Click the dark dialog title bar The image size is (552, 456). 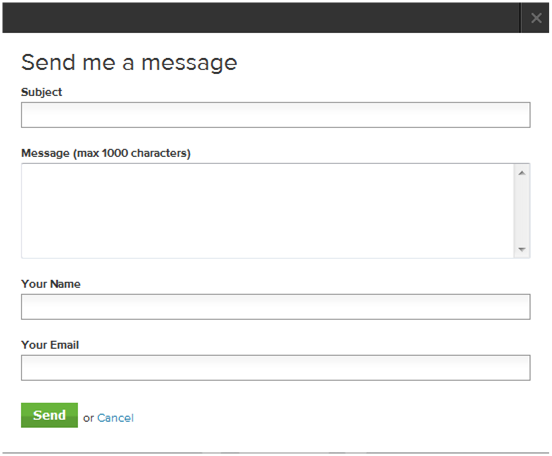click(261, 18)
